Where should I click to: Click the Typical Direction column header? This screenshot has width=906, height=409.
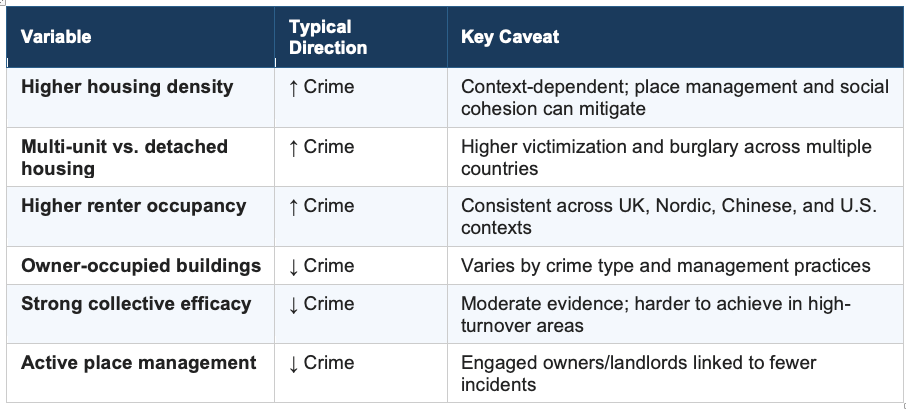(x=328, y=37)
